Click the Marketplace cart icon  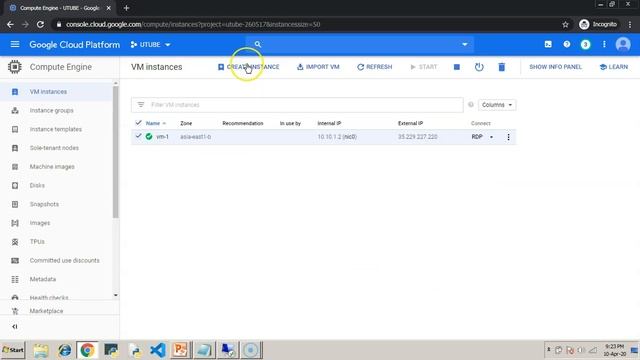click(15, 311)
